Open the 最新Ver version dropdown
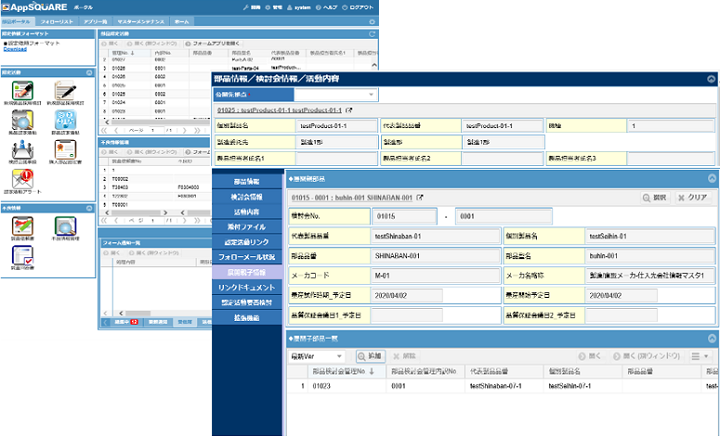Screen dimensions: 720x437 click(316, 355)
